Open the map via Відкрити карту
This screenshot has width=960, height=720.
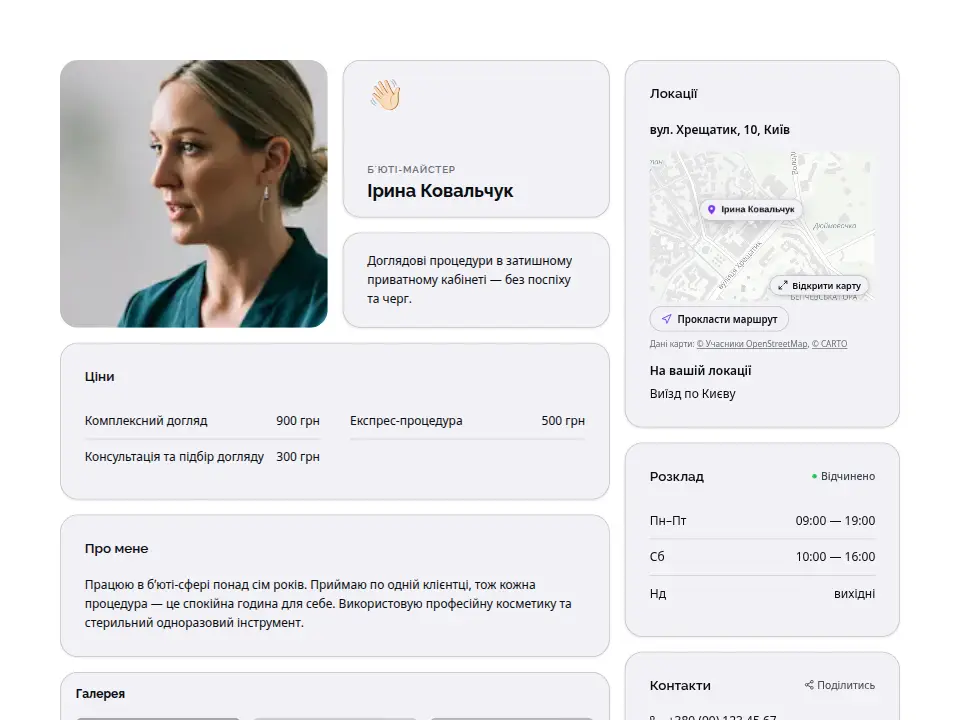(x=819, y=285)
